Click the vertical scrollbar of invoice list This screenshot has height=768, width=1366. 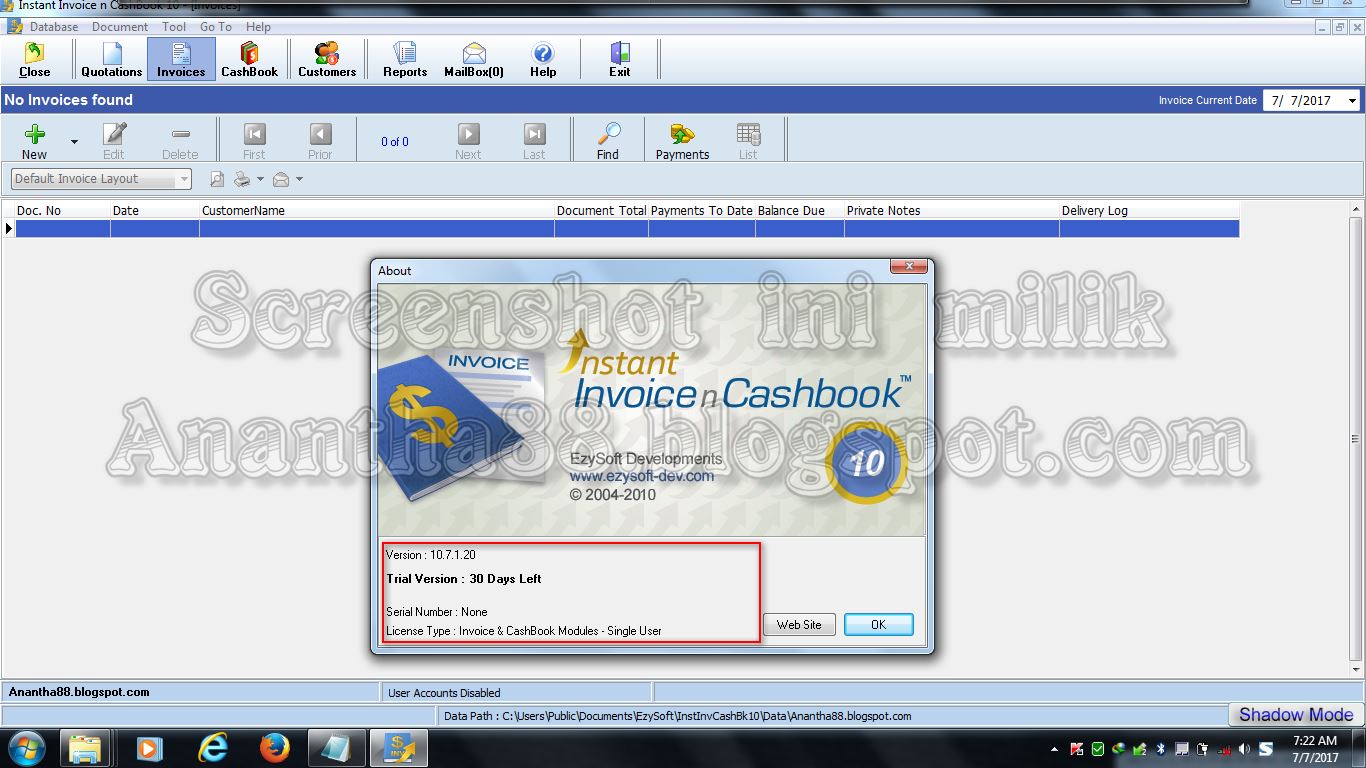(1356, 438)
